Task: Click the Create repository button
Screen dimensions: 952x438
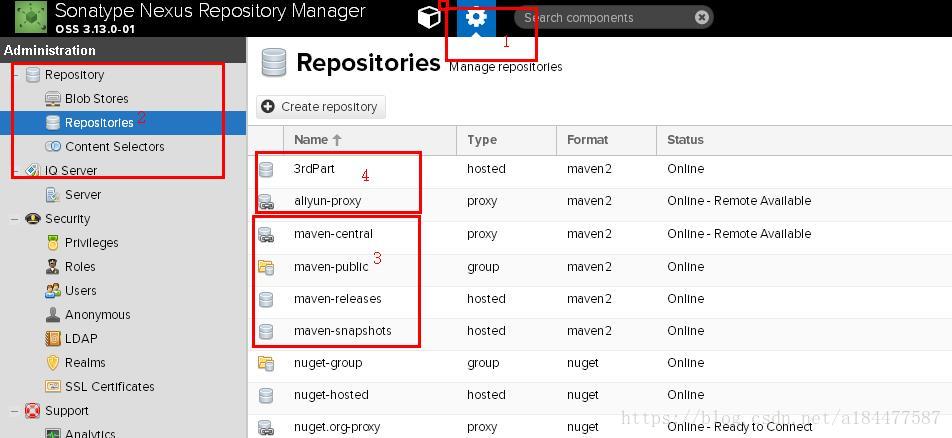Action: (321, 107)
